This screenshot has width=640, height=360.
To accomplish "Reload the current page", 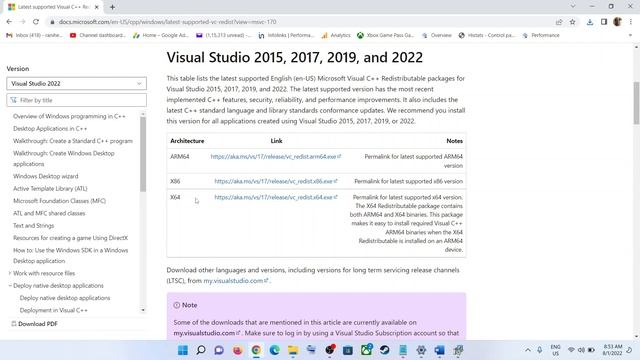I will point(36,22).
